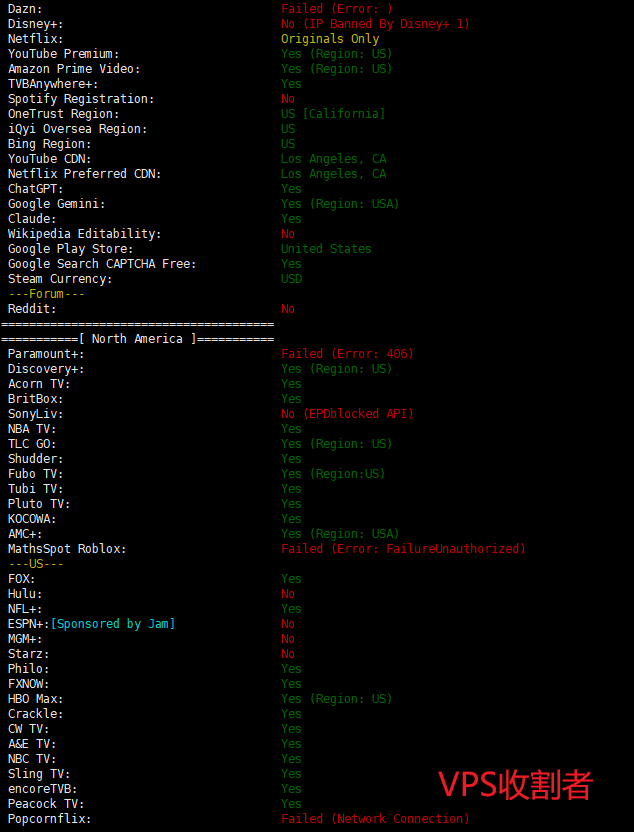634x832 pixels.
Task: Click the SonyLiv EPDblocked API result
Action: pos(346,414)
